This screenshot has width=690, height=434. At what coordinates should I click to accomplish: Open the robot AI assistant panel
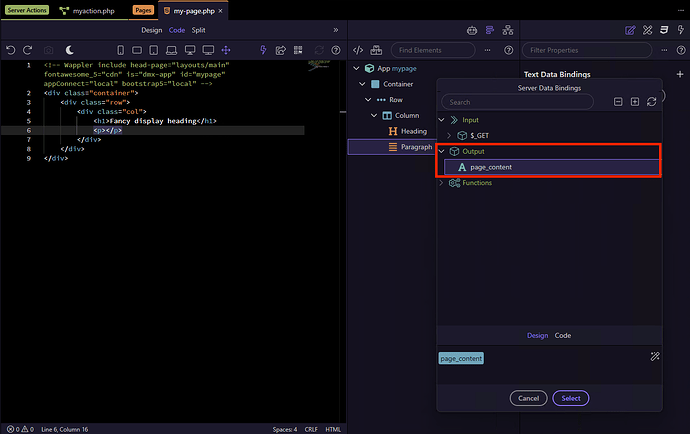pyautogui.click(x=472, y=30)
